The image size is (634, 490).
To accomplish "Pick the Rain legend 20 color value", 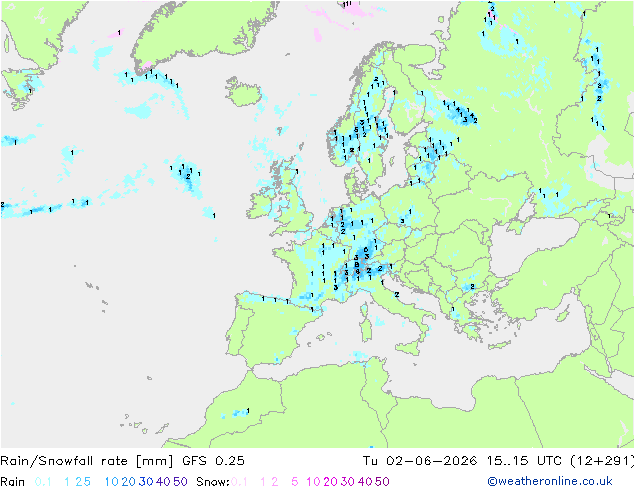I will point(129,482).
